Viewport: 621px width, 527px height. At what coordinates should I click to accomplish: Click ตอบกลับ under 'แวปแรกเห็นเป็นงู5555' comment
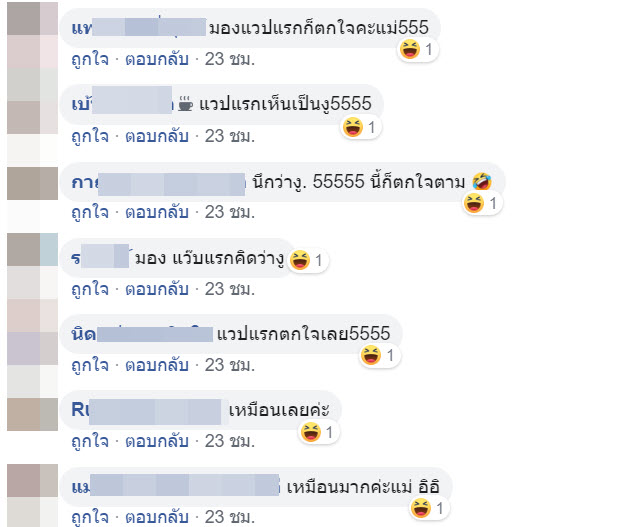point(156,136)
